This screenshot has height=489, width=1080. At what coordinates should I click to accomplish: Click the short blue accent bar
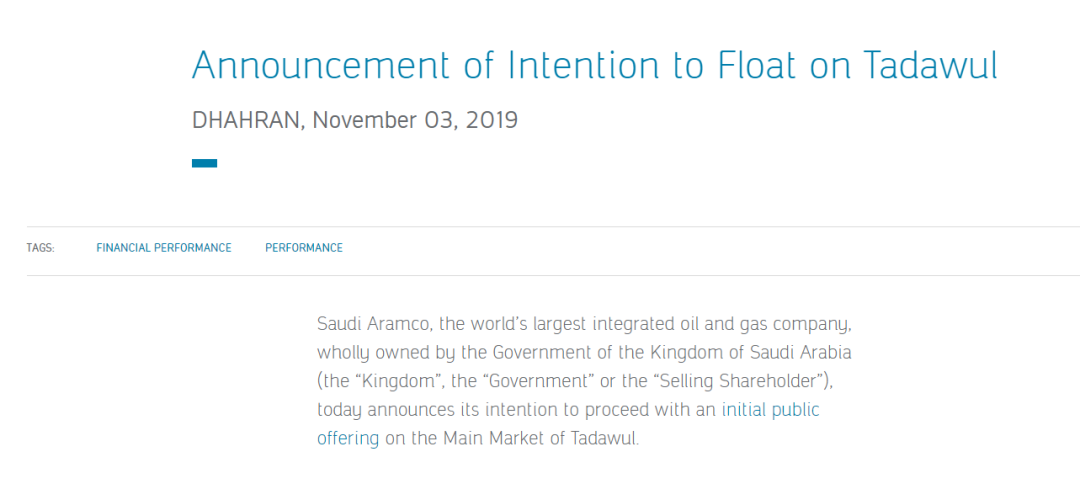[x=205, y=163]
